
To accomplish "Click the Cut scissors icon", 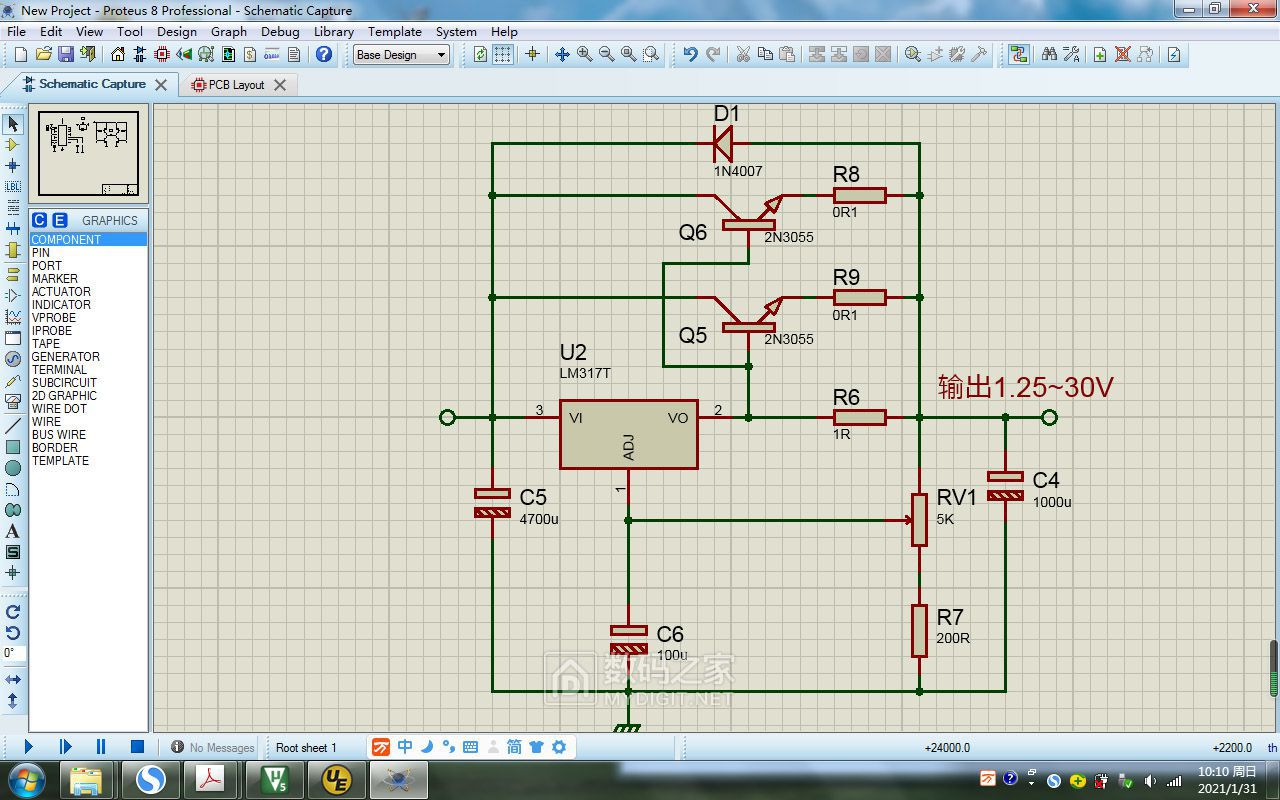I will [743, 55].
